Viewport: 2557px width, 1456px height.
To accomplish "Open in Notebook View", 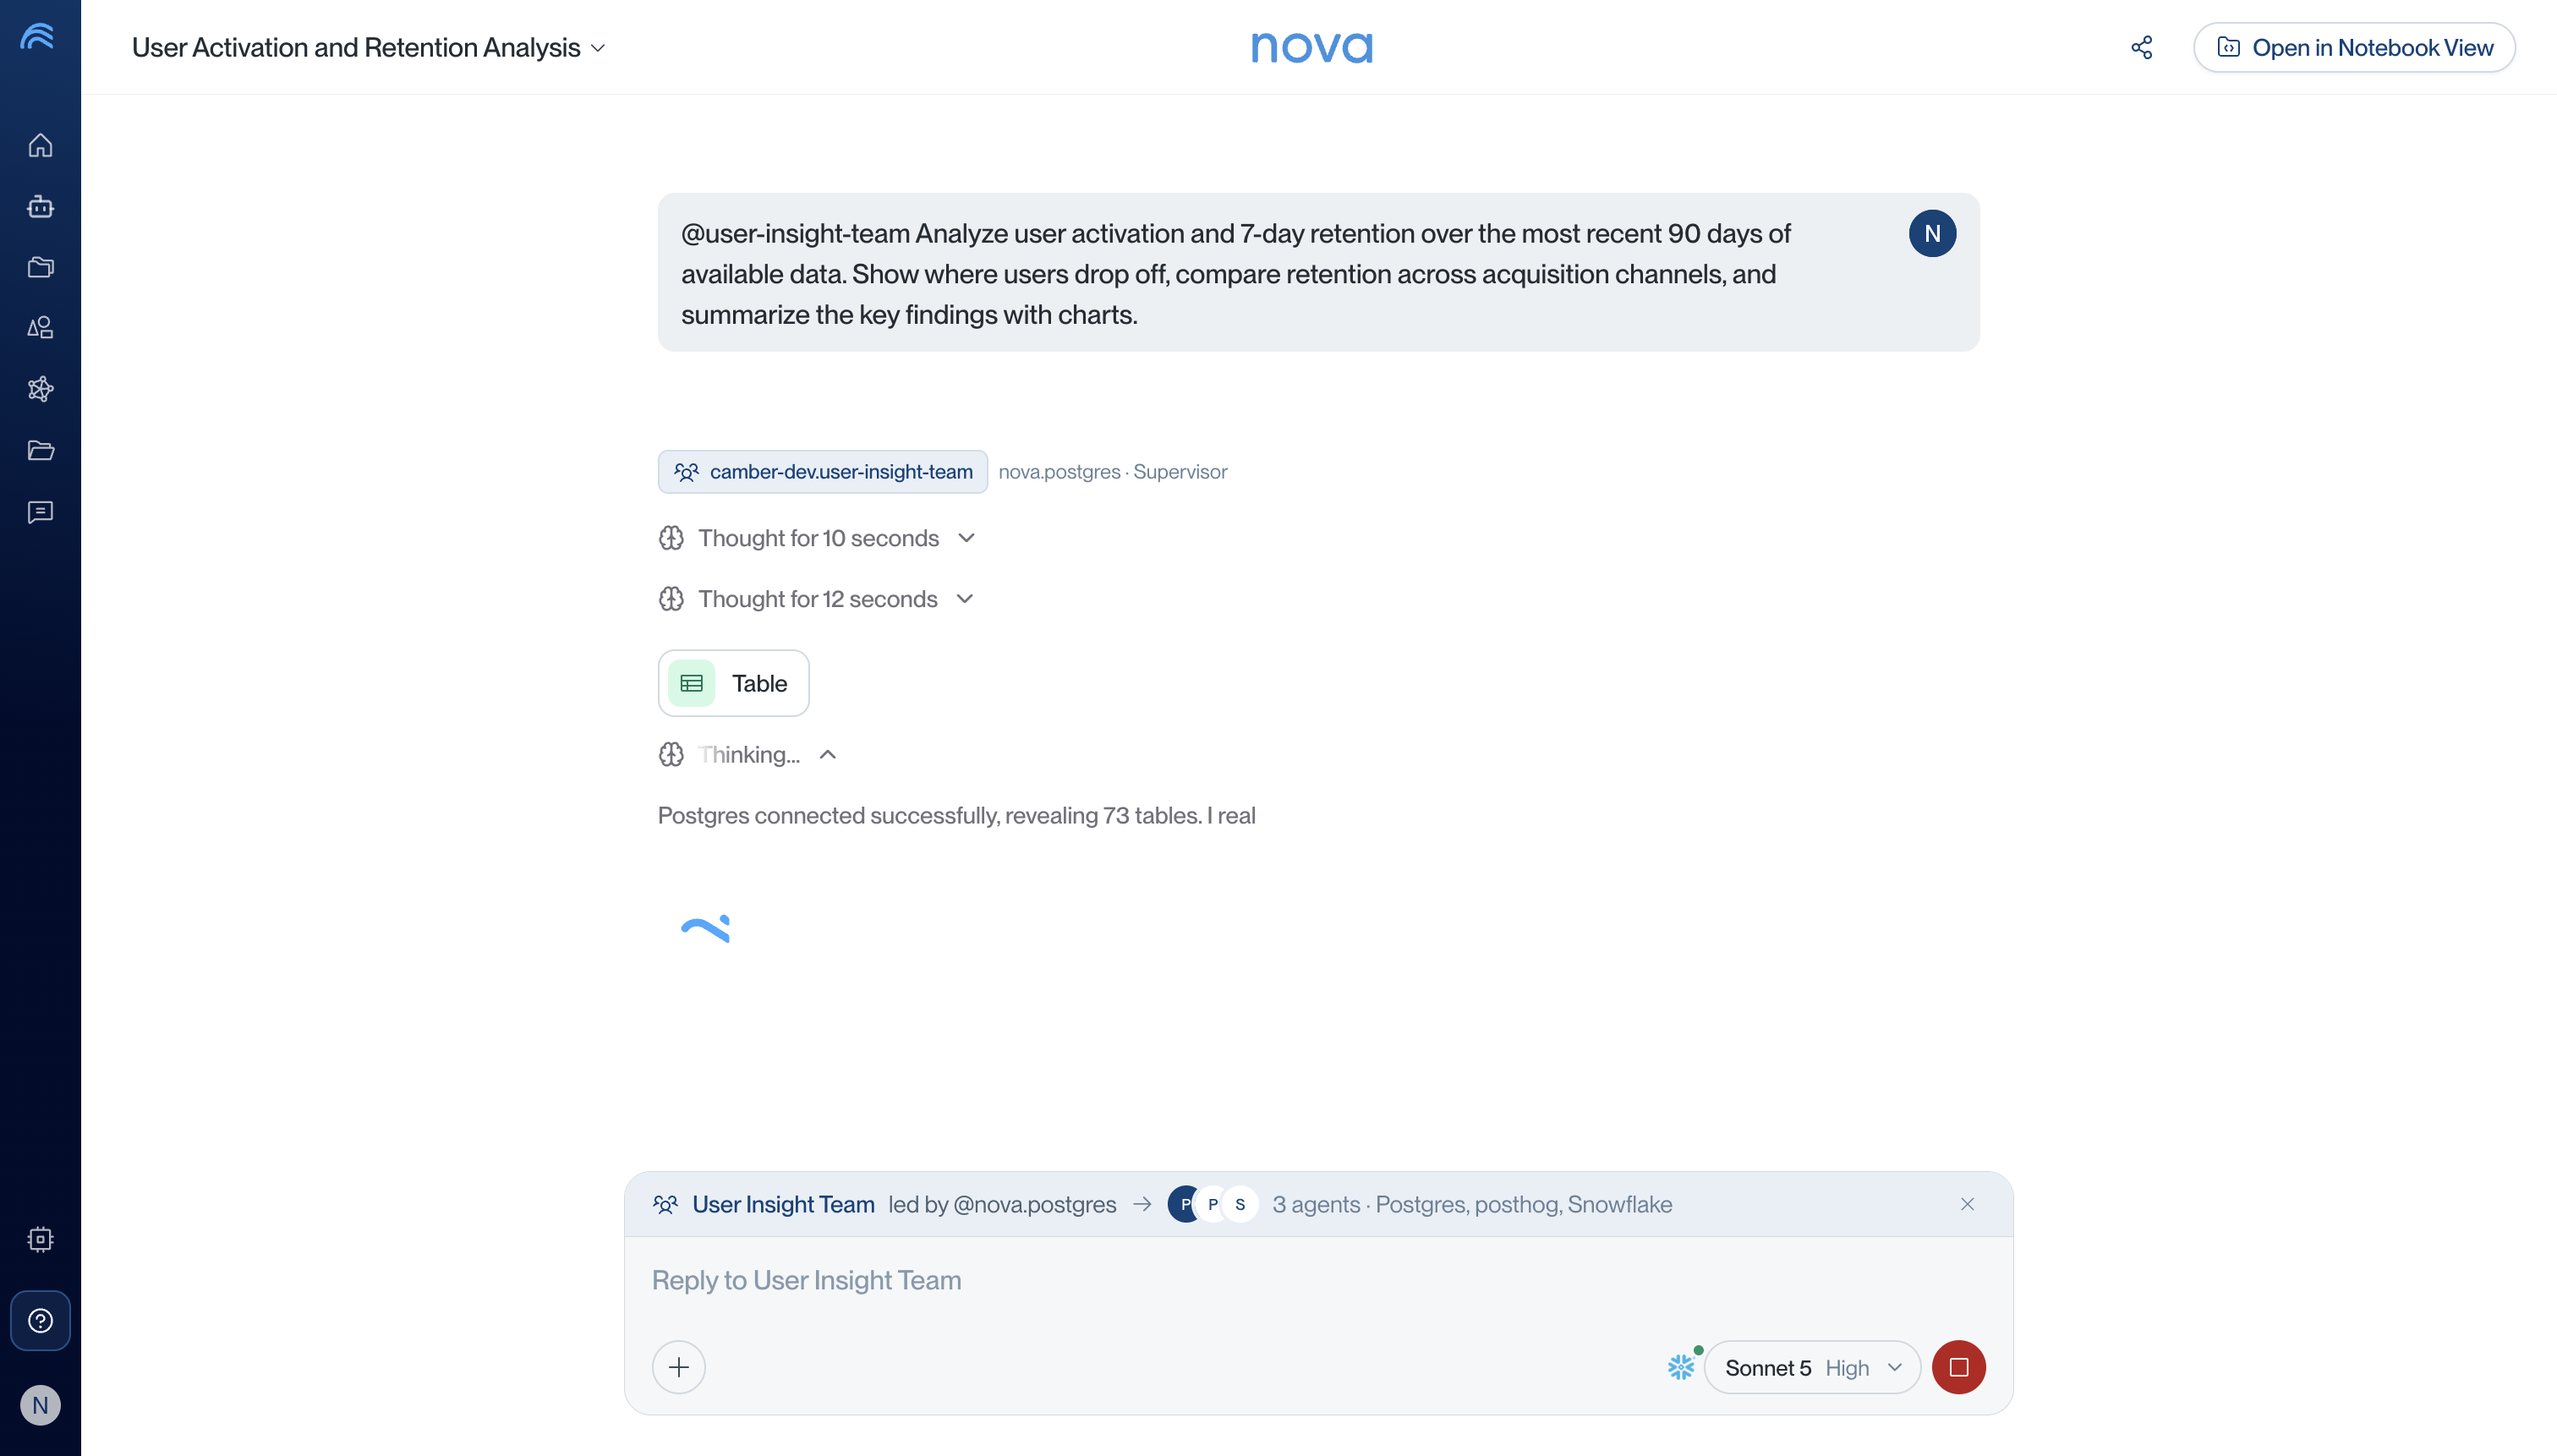I will point(2354,47).
